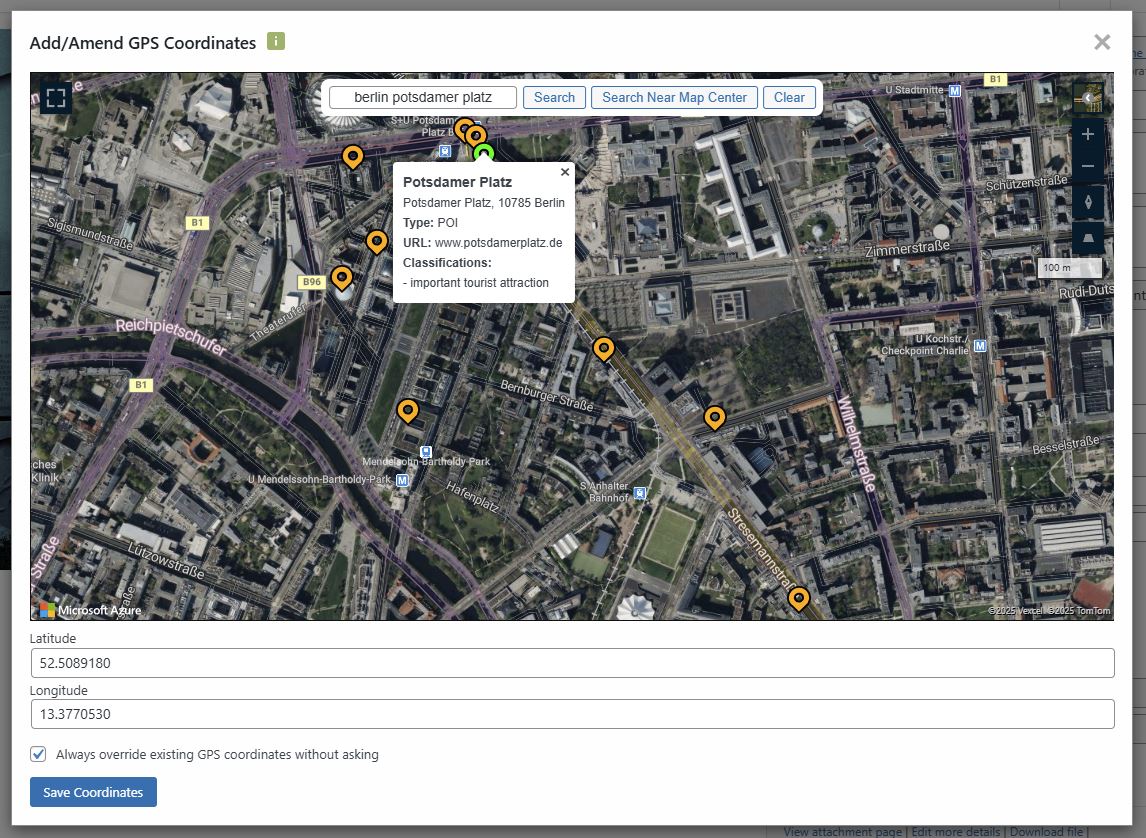1146x838 pixels.
Task: Click the orange marker near Anhalter Bahnhof
Action: (x=714, y=416)
